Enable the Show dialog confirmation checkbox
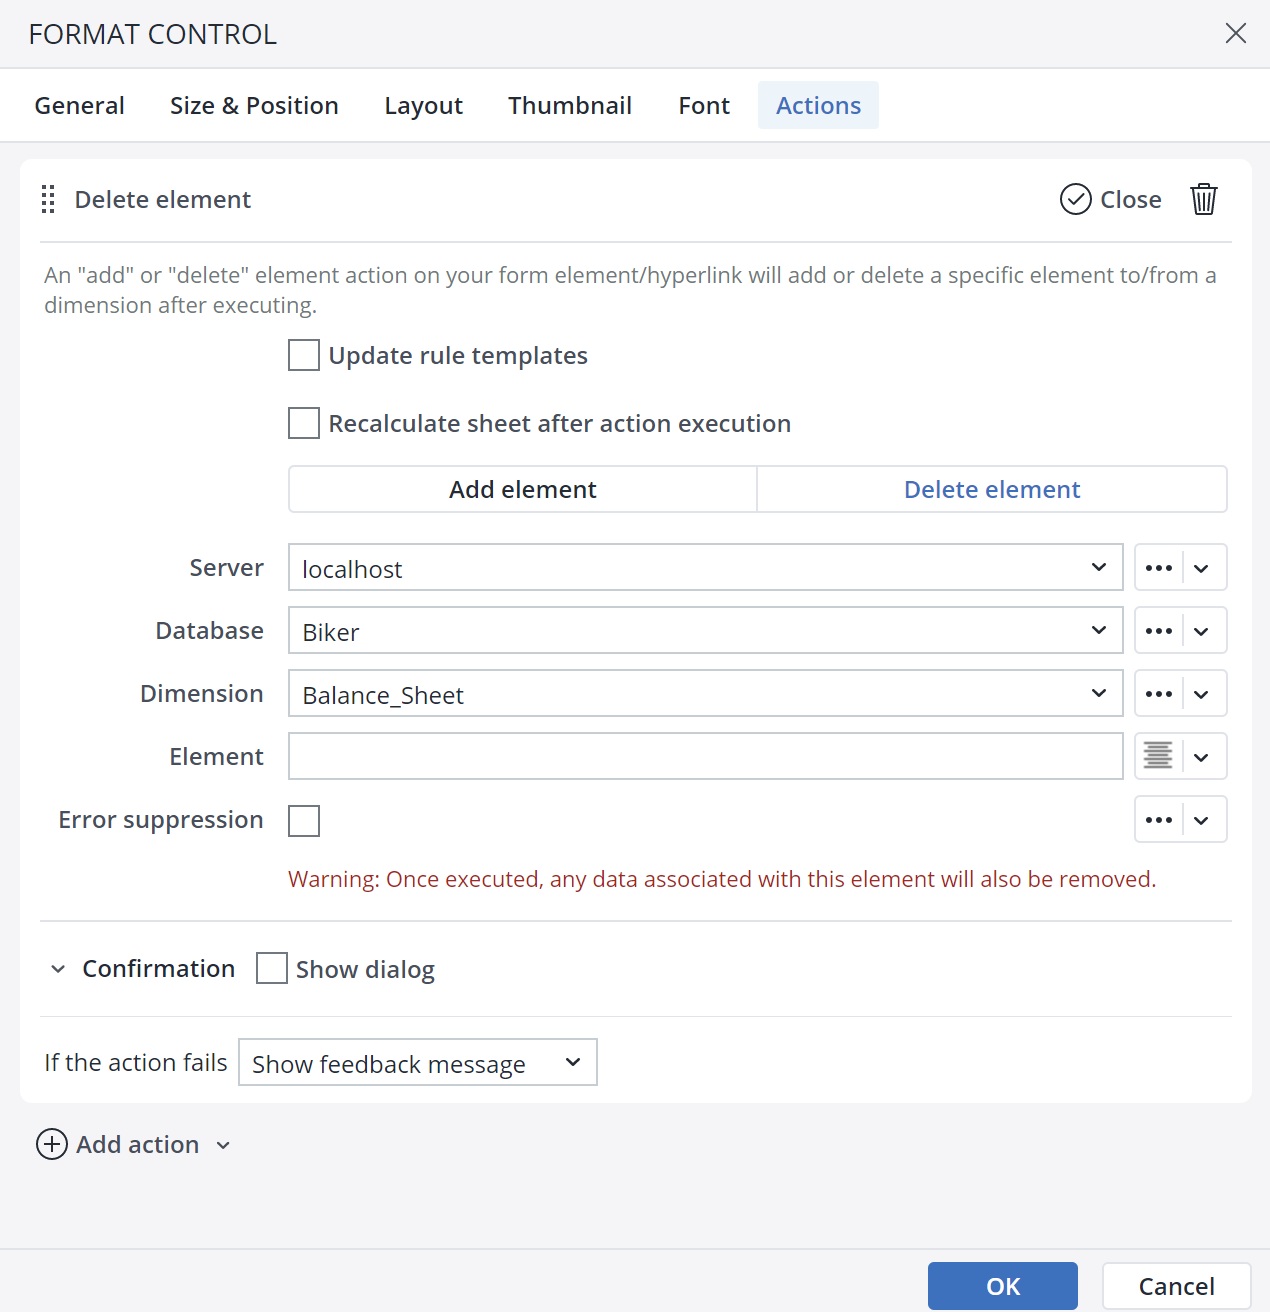The width and height of the screenshot is (1270, 1312). pyautogui.click(x=271, y=968)
